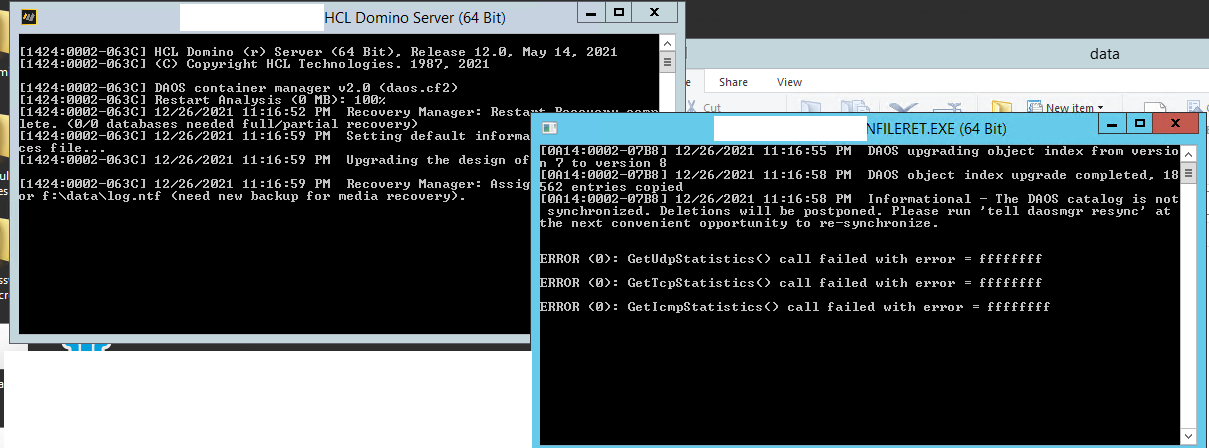Click the 'tell daosmgr resync' message line
The image size is (1209, 448).
(860, 211)
